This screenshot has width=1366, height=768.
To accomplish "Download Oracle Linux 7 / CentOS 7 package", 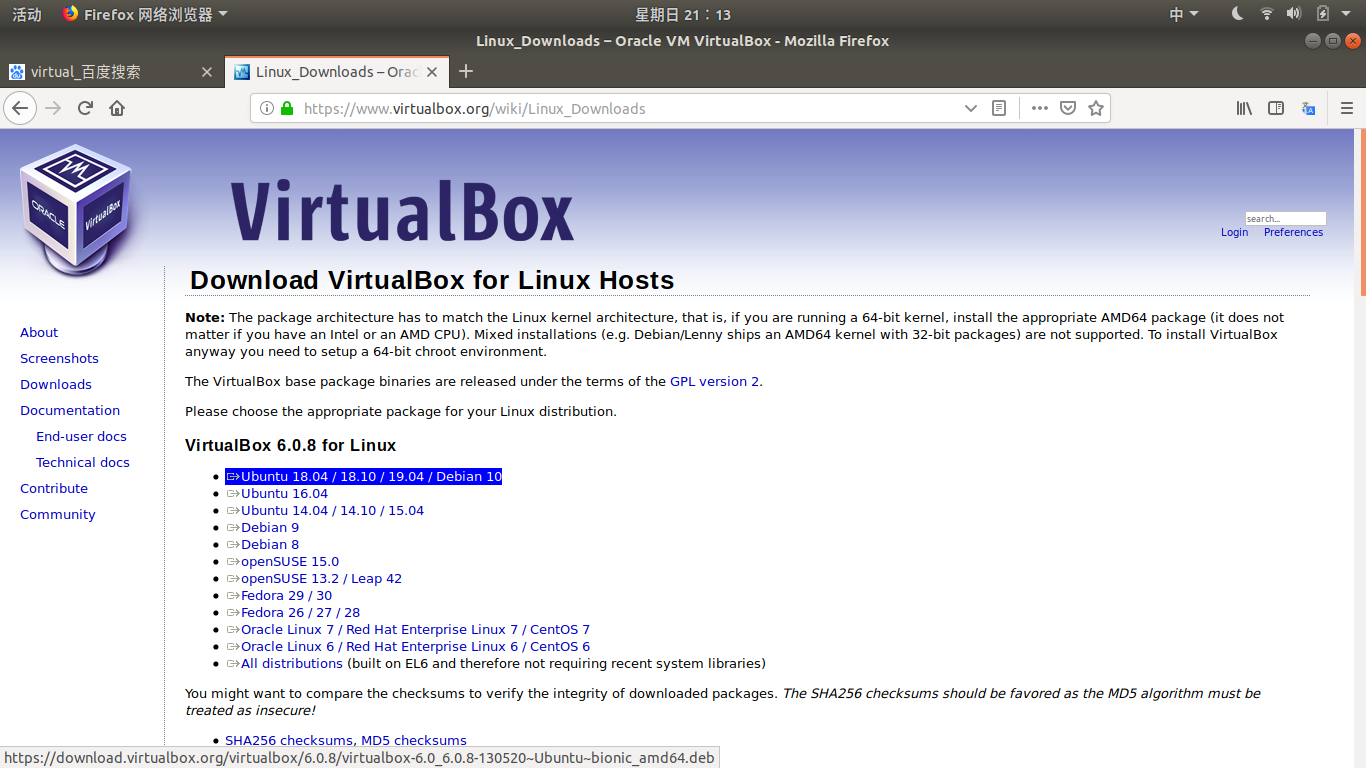I will 408,630.
